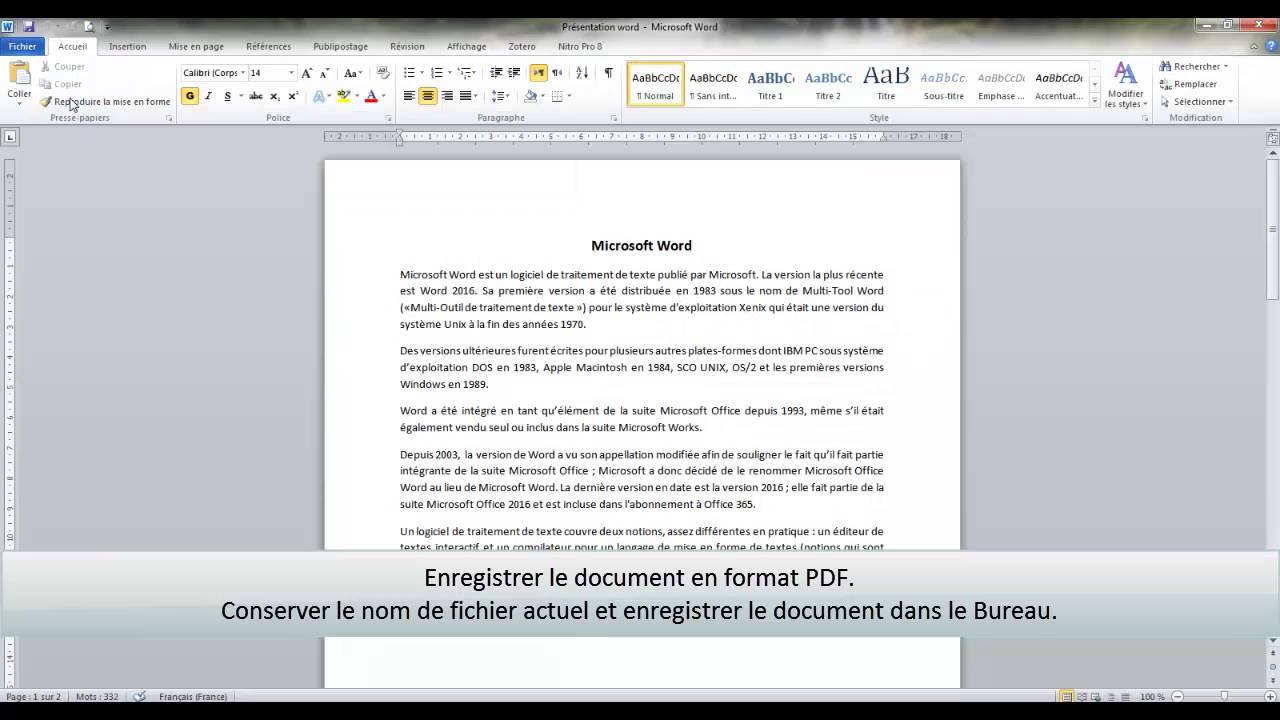The width and height of the screenshot is (1280, 720).
Task: Open Police dialog launcher
Action: [389, 118]
